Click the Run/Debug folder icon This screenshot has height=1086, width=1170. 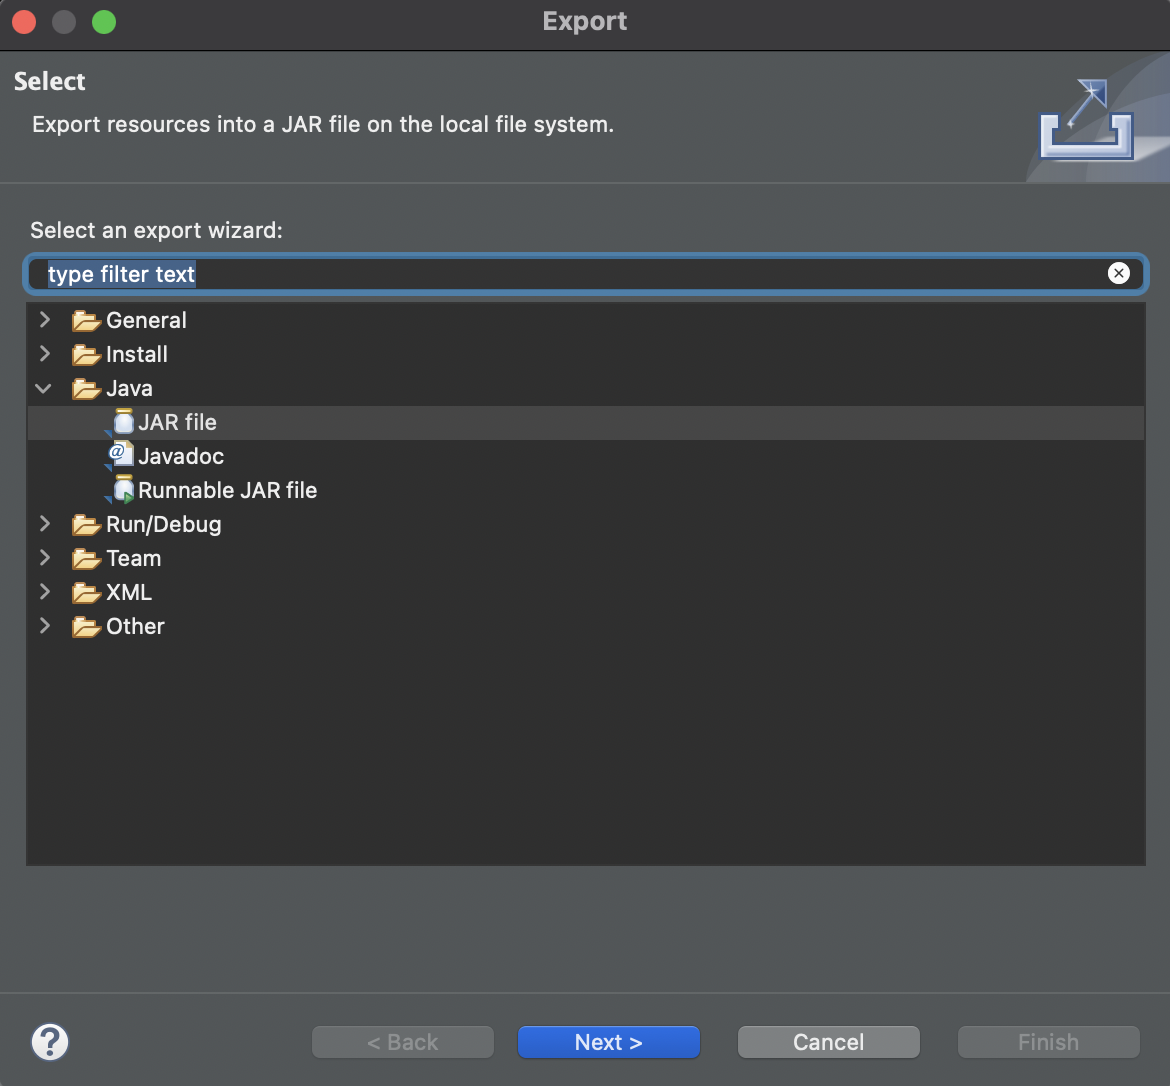point(87,525)
